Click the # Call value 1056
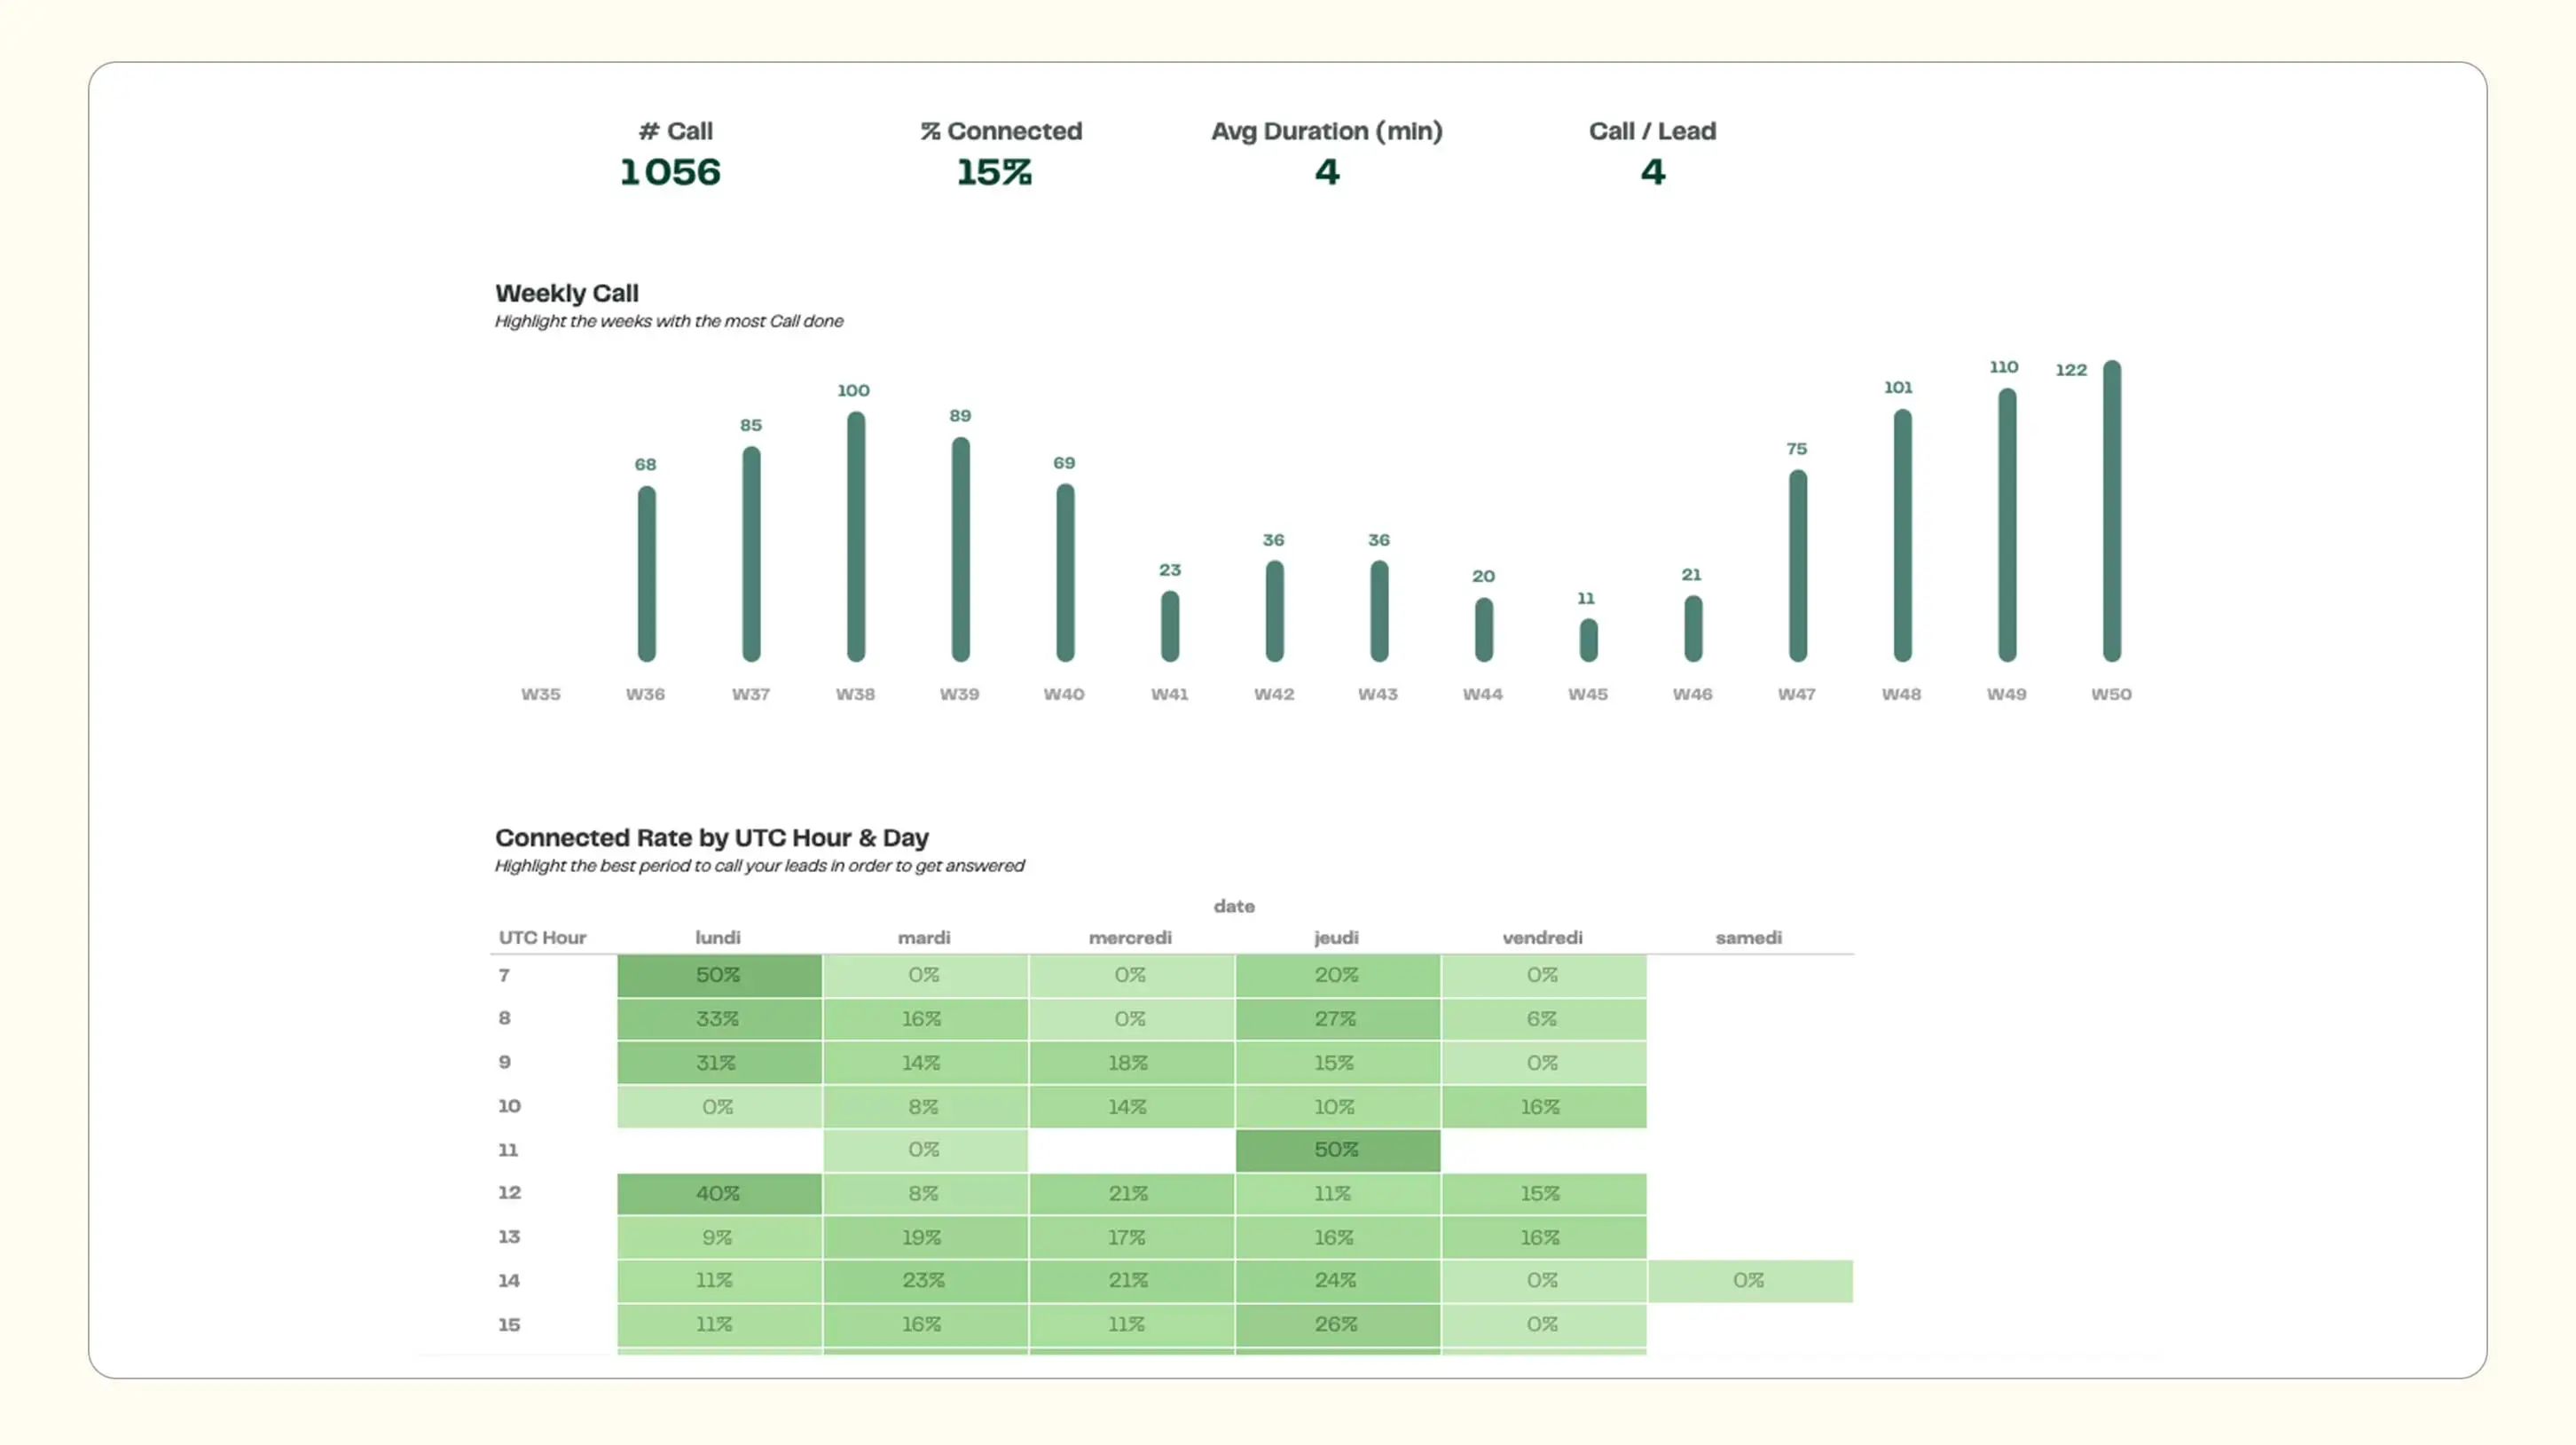Screen dimensions: 2576x1445 coord(670,173)
